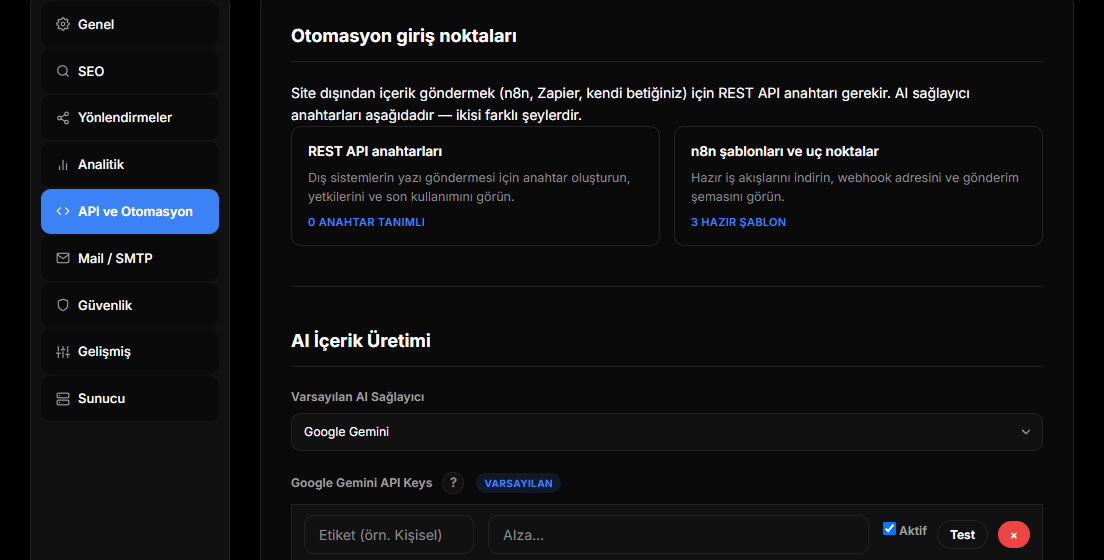Open the 0 ANAHTAR TANIMLI link
The image size is (1104, 560).
[366, 222]
